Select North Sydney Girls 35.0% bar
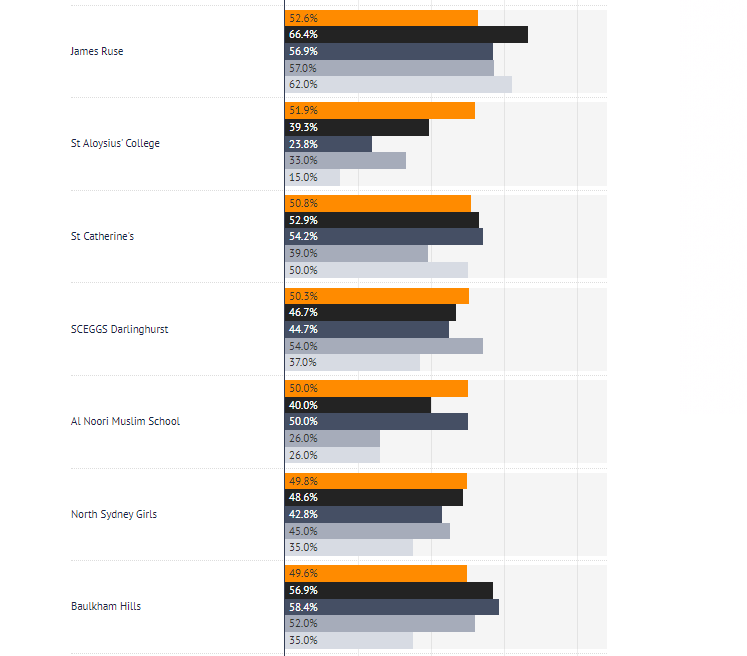This screenshot has height=656, width=747. tap(349, 547)
